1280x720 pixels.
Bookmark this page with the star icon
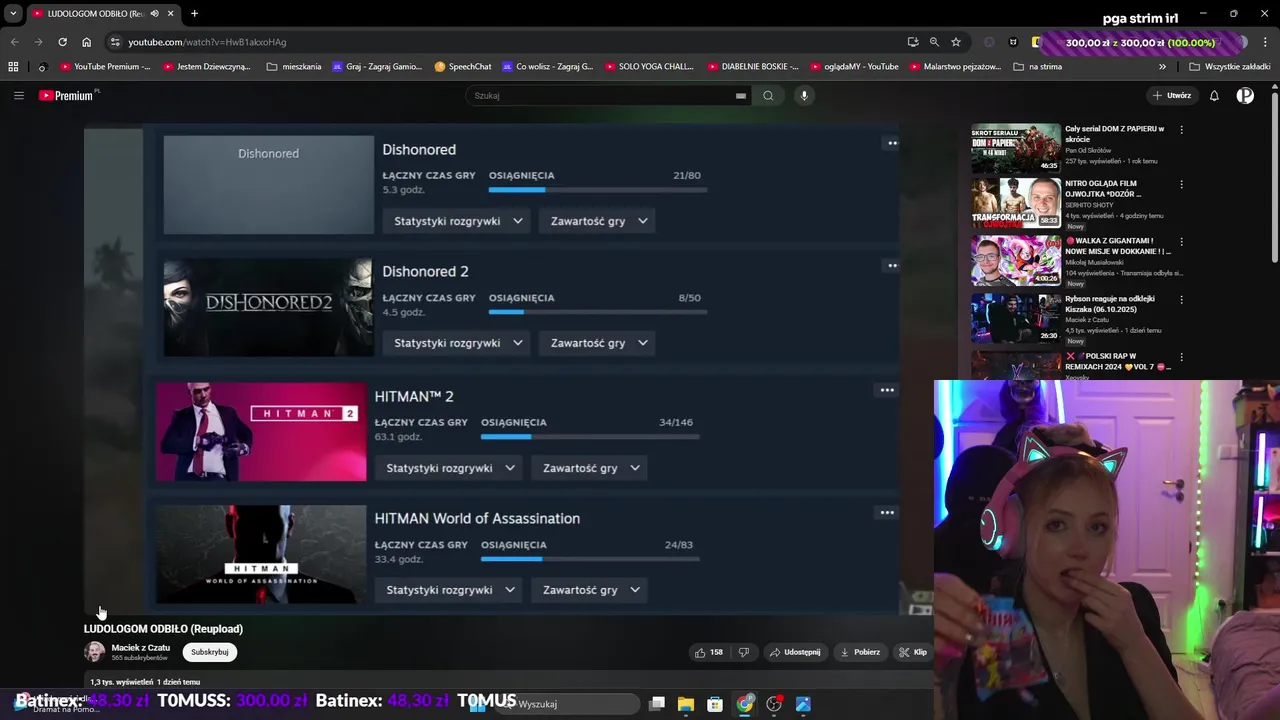click(956, 42)
